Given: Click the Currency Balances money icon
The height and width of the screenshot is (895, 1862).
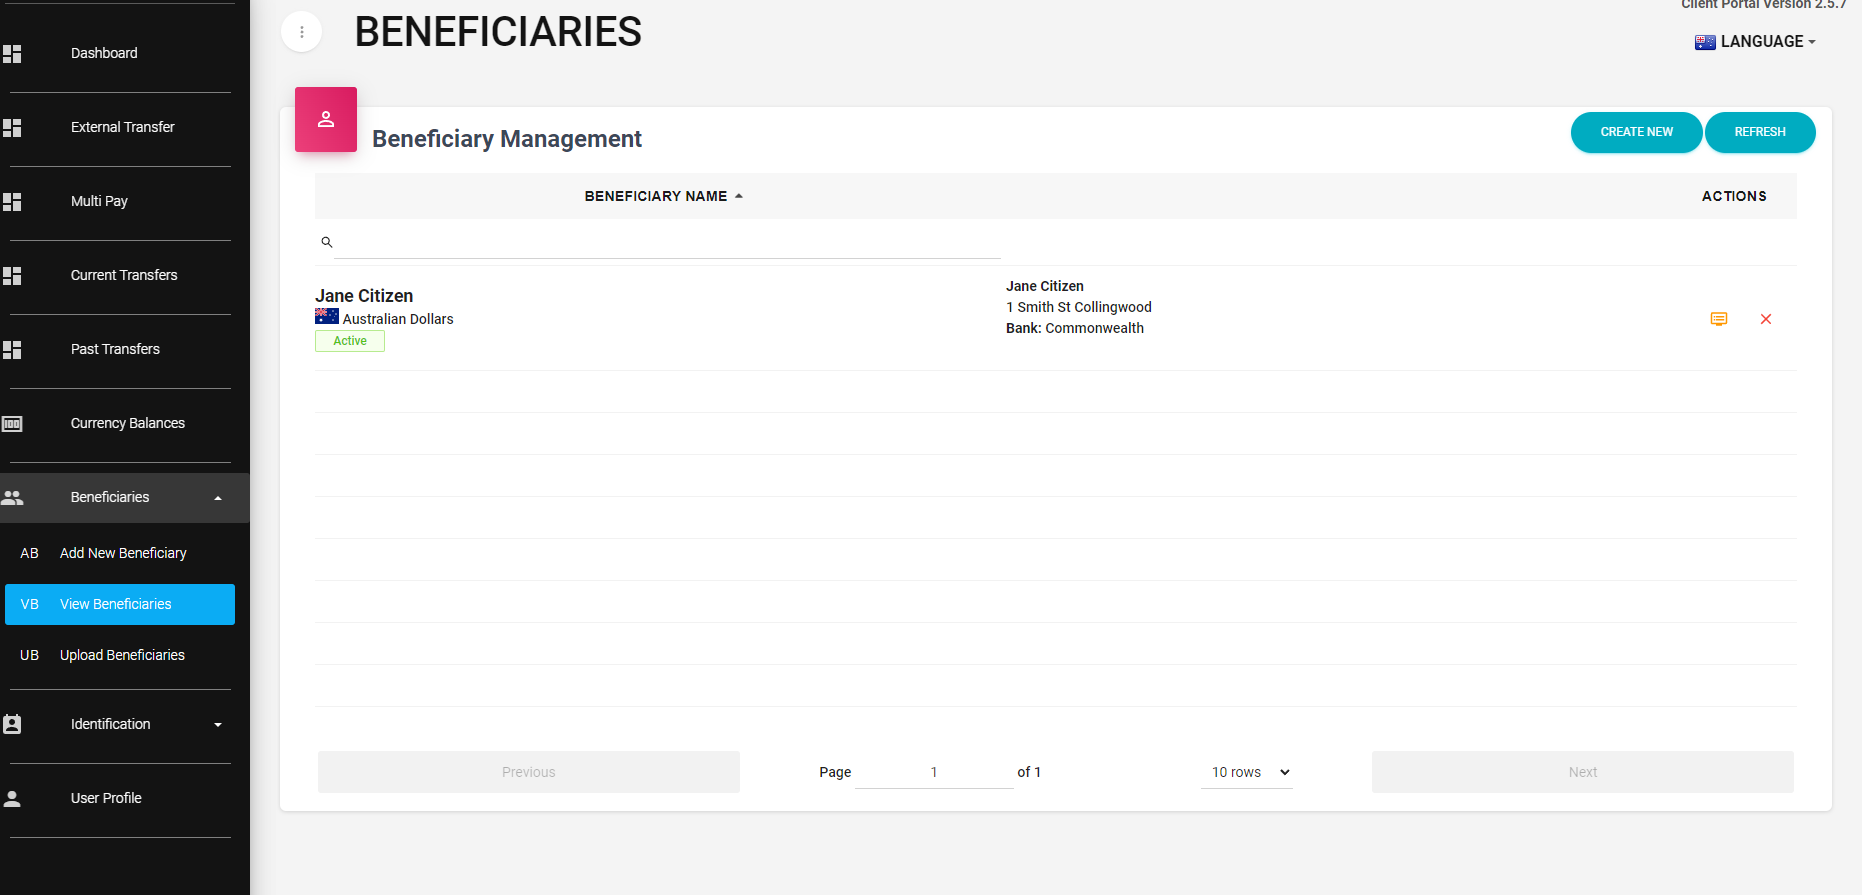Looking at the screenshot, I should (x=13, y=424).
